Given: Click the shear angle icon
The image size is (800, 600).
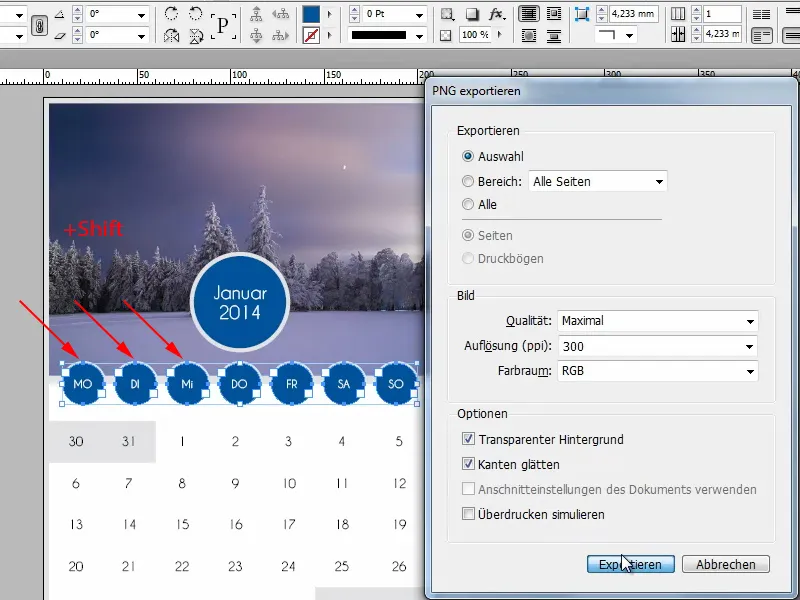Looking at the screenshot, I should coord(60,35).
